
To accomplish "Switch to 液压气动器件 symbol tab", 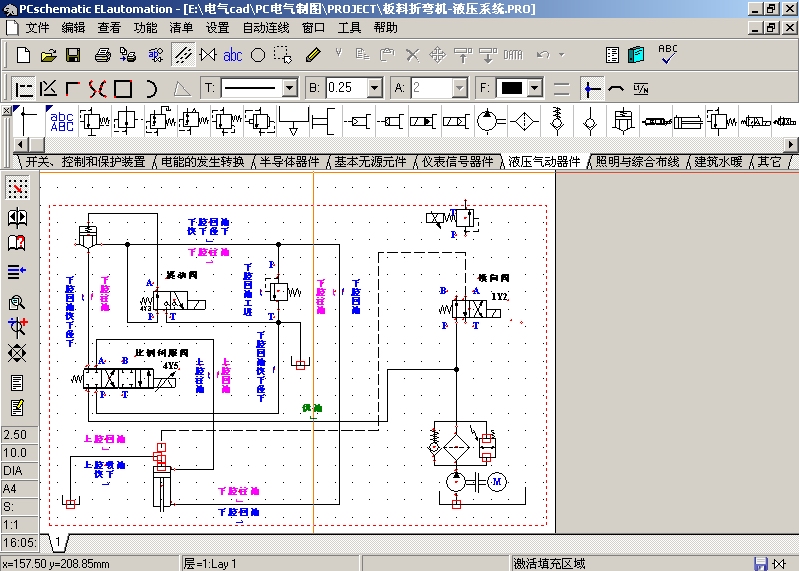I will point(544,162).
